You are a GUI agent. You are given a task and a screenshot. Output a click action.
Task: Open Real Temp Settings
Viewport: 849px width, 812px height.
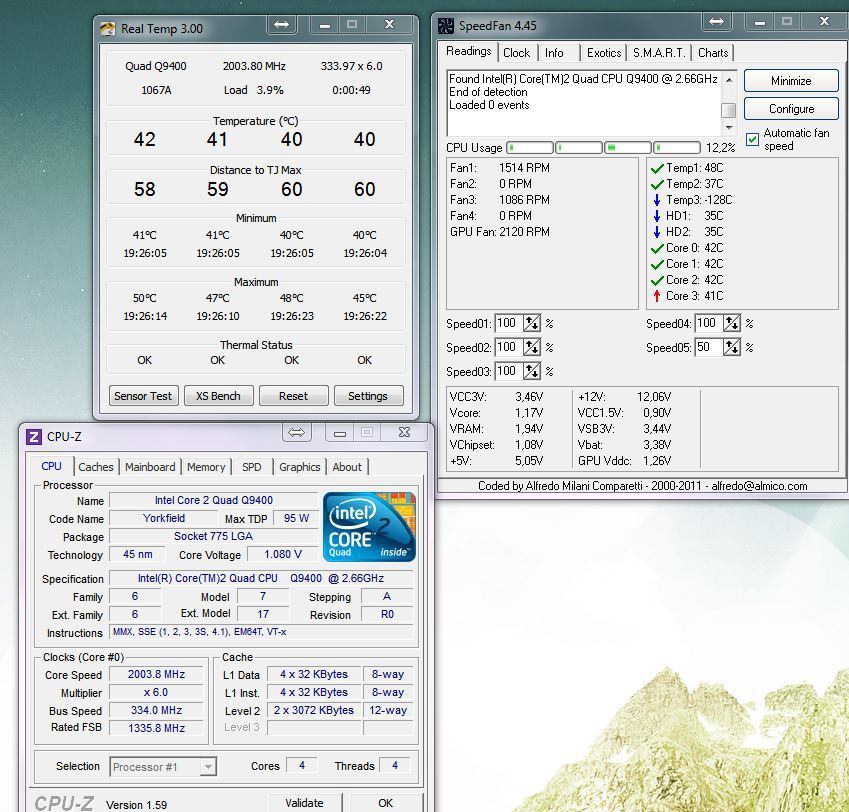tap(368, 396)
